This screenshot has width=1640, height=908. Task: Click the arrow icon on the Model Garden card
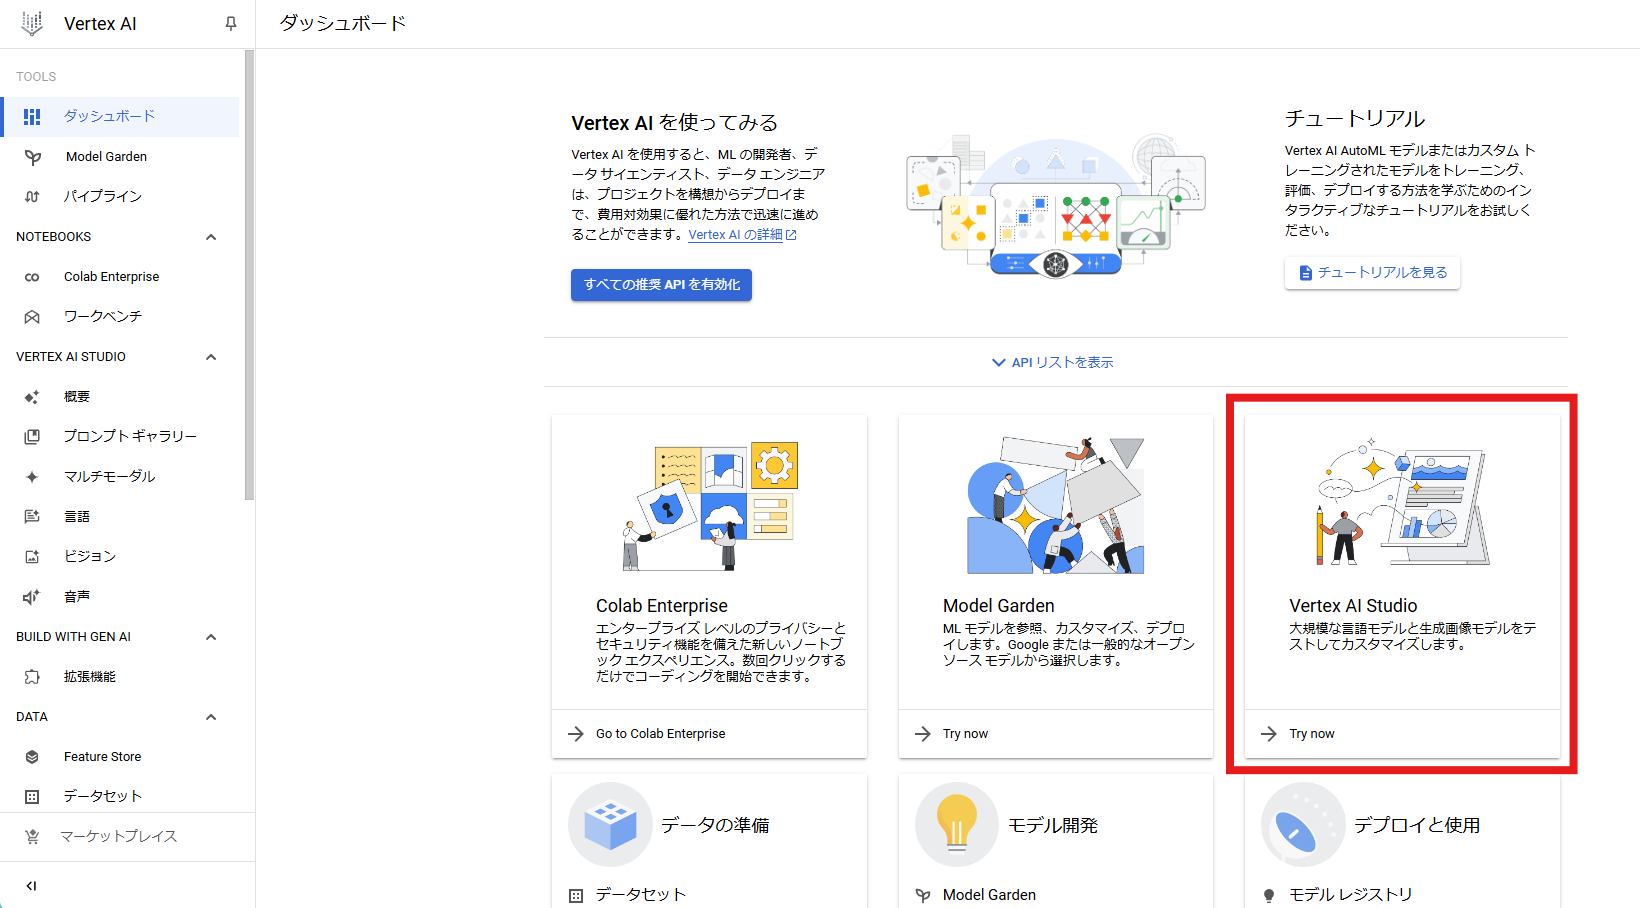(x=923, y=734)
